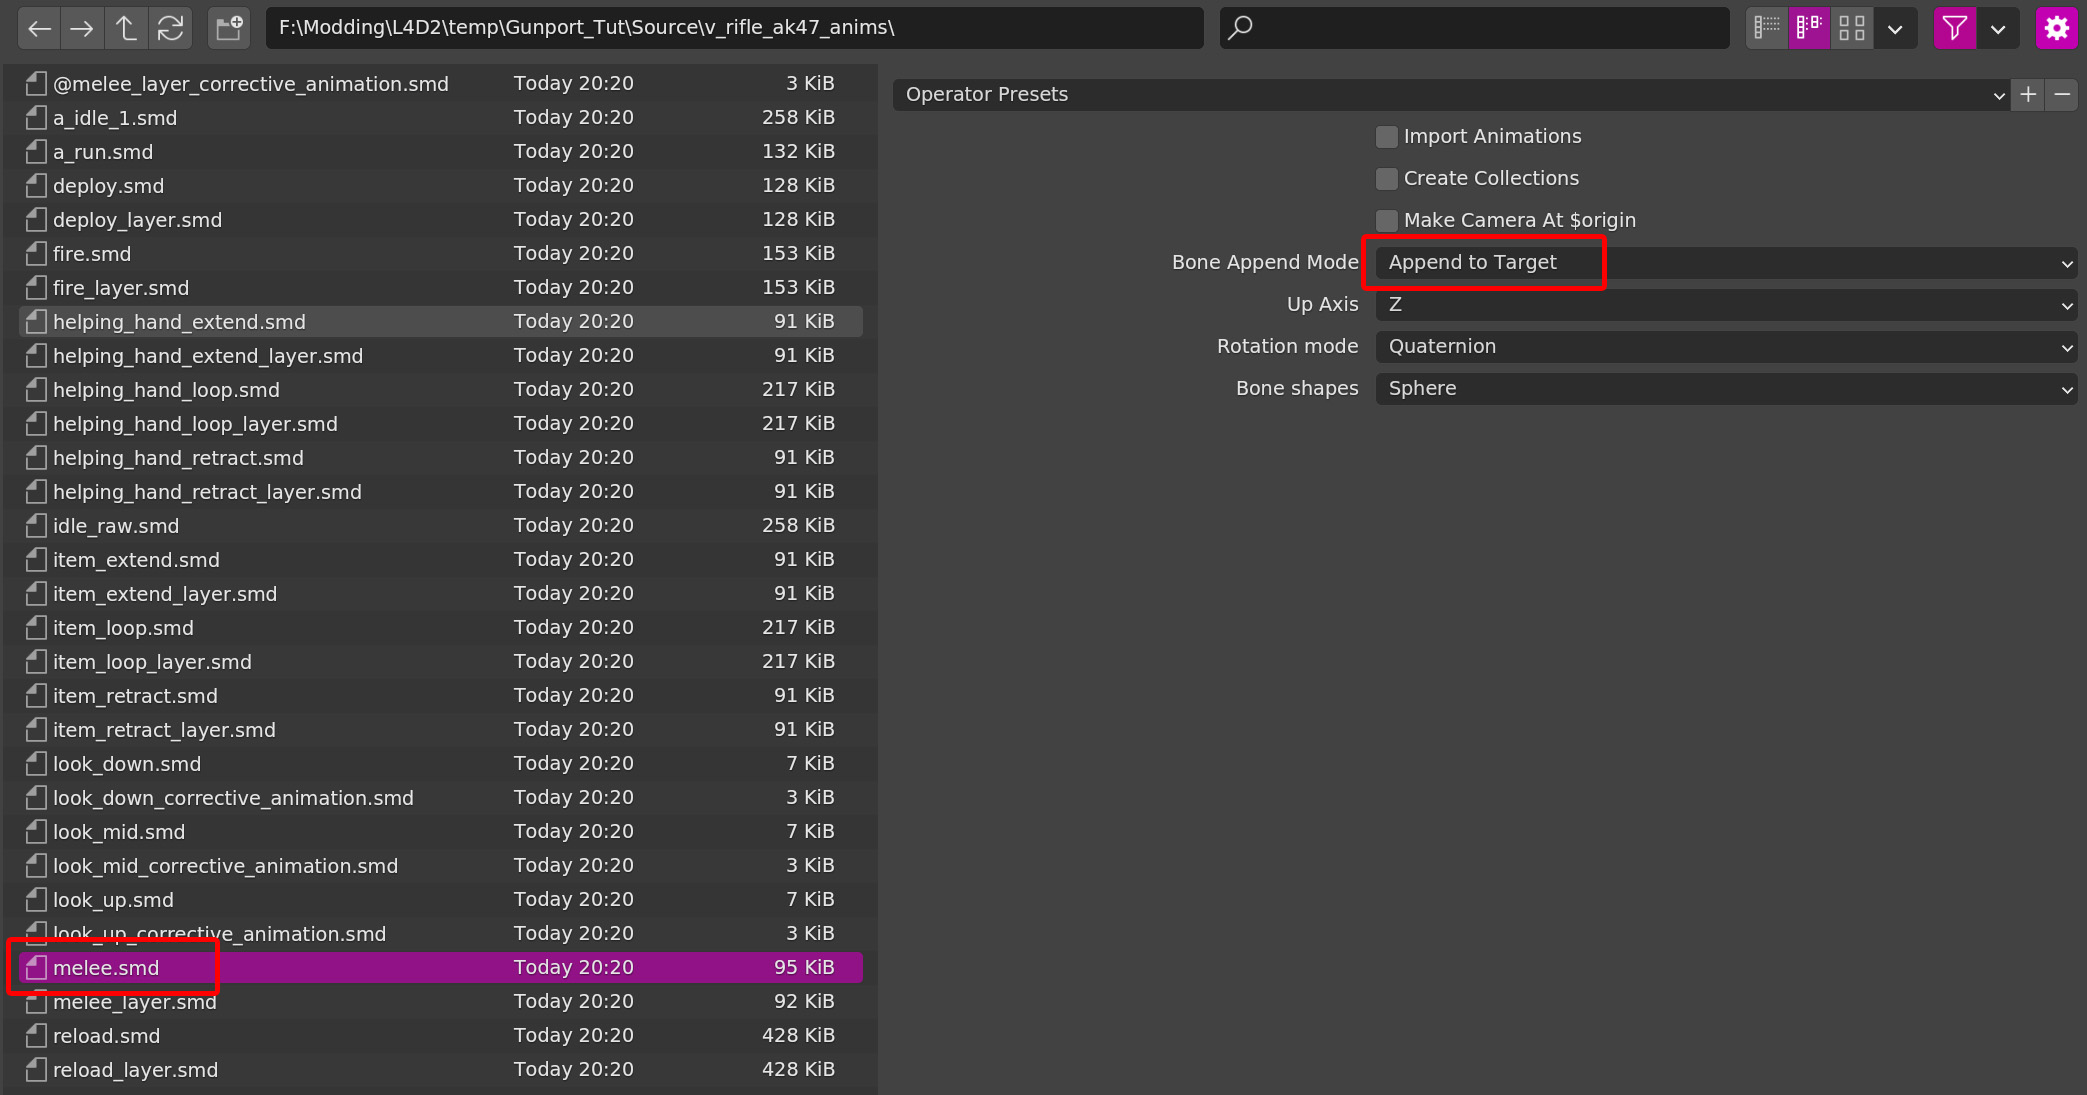
Task: Remove operator preset with minus button
Action: (x=2062, y=95)
